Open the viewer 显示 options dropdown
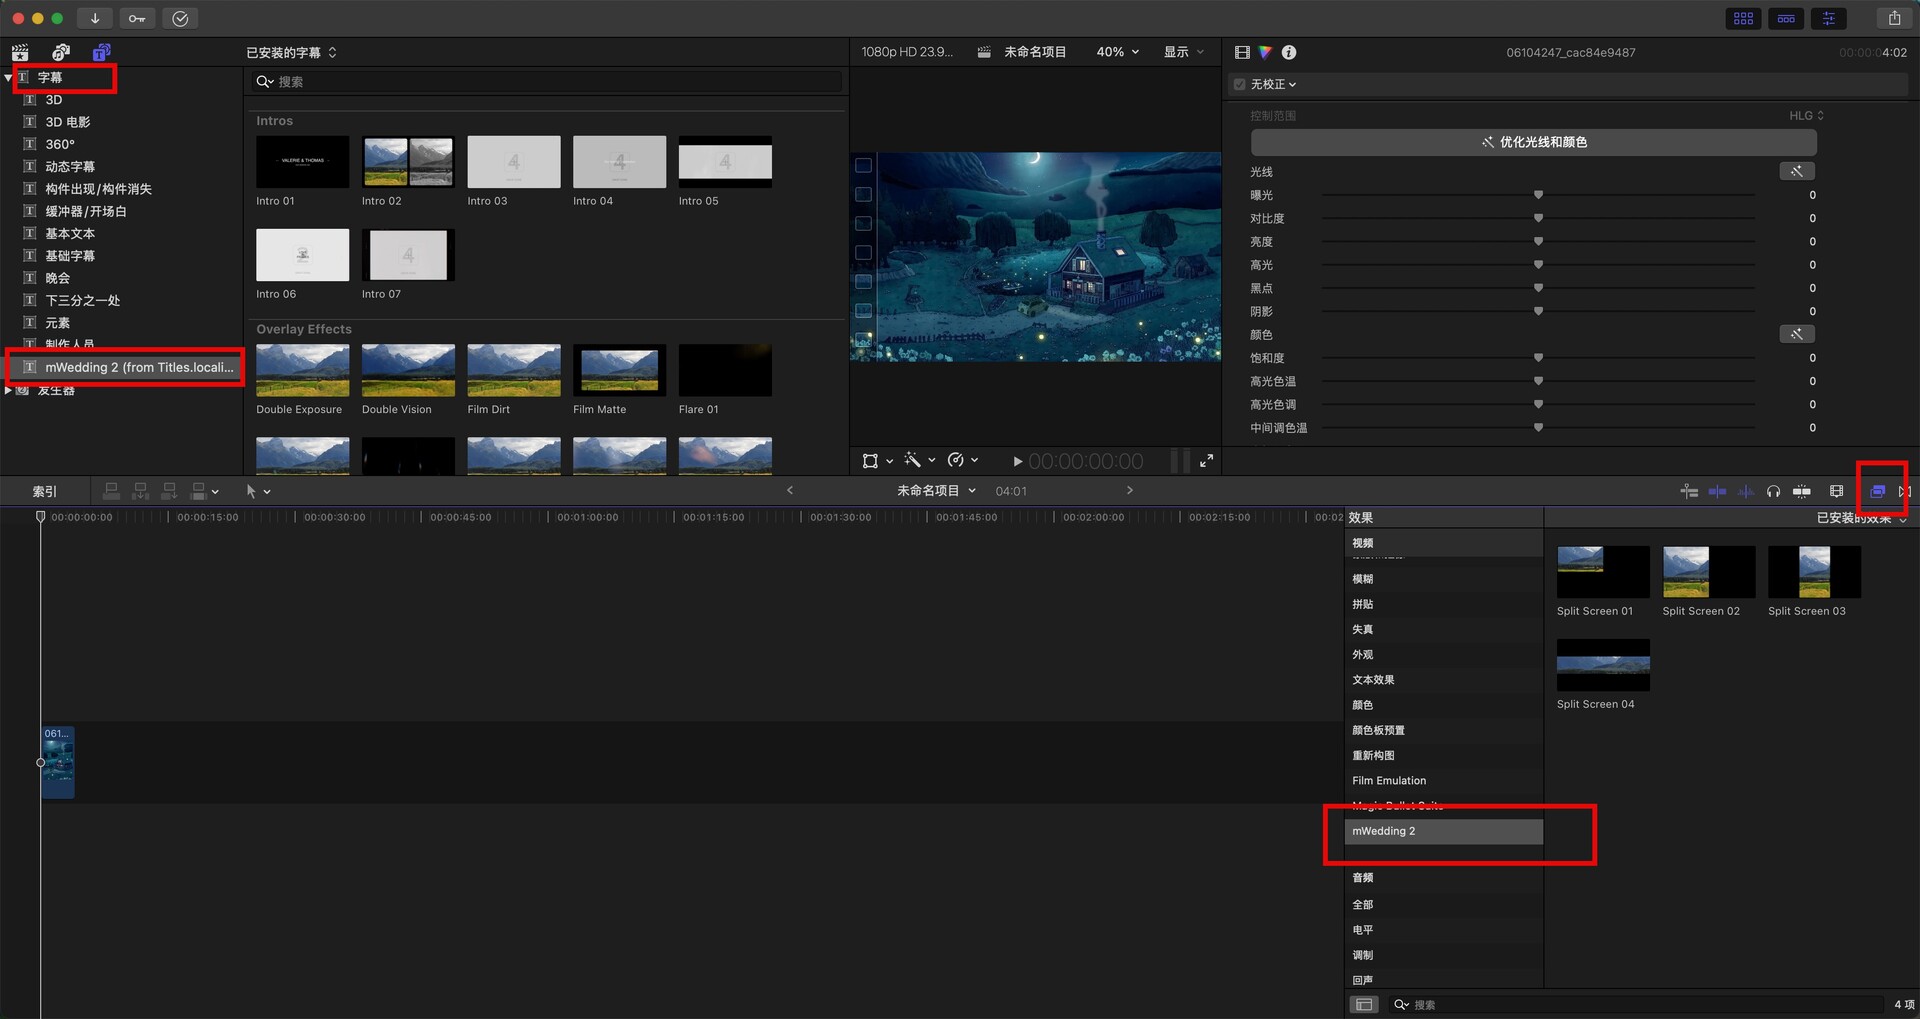The width and height of the screenshot is (1920, 1019). tap(1184, 52)
